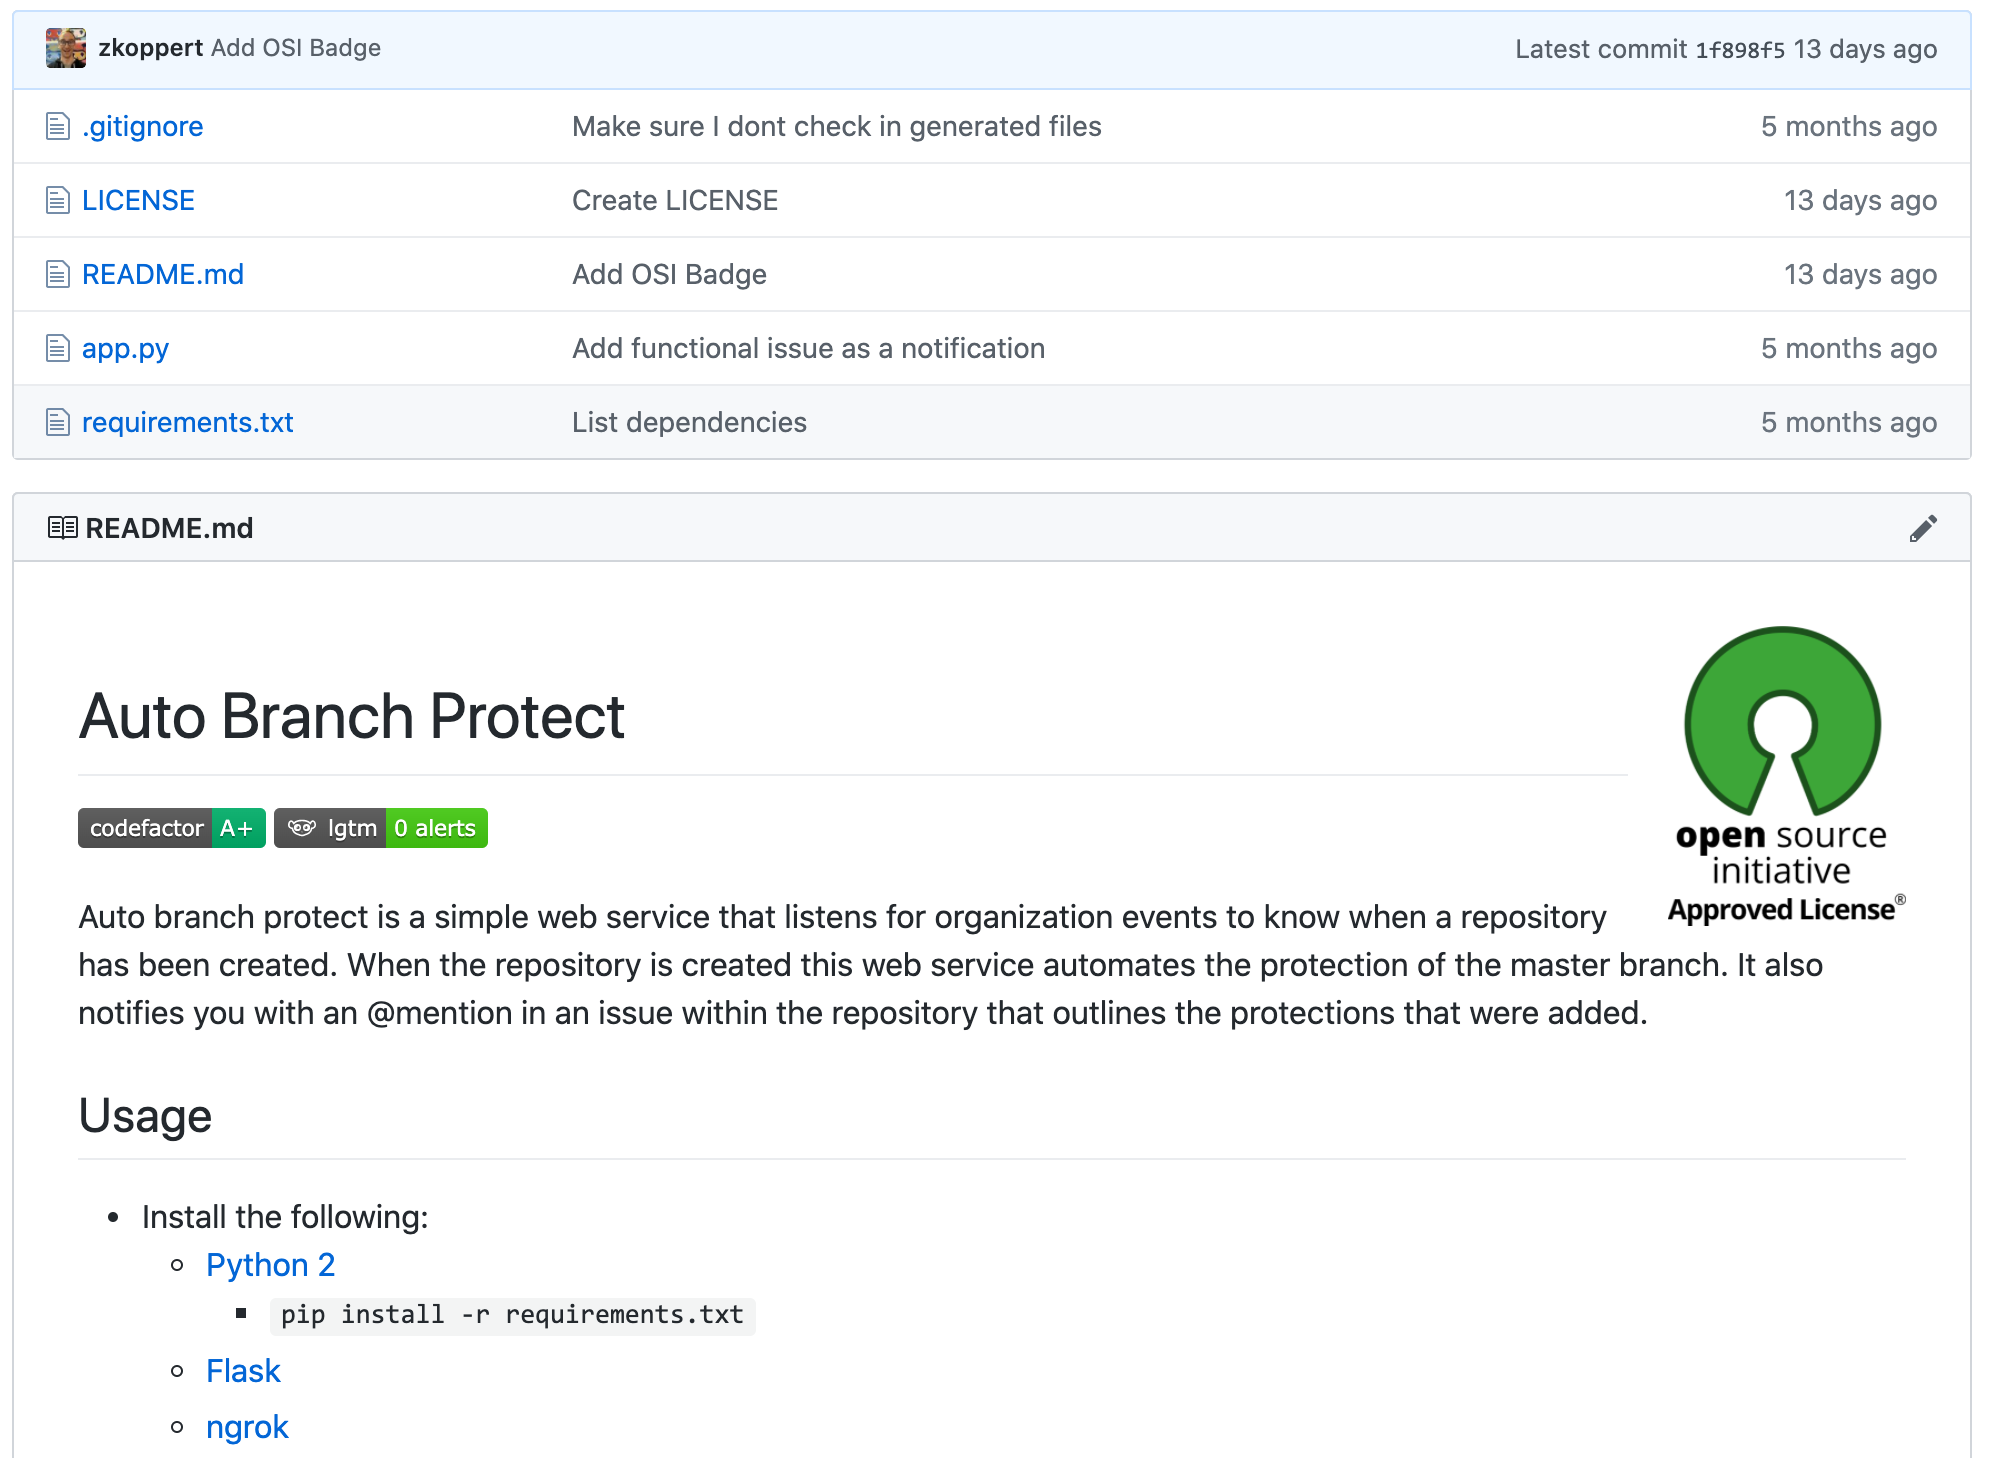Open the .gitignore file

[x=143, y=126]
